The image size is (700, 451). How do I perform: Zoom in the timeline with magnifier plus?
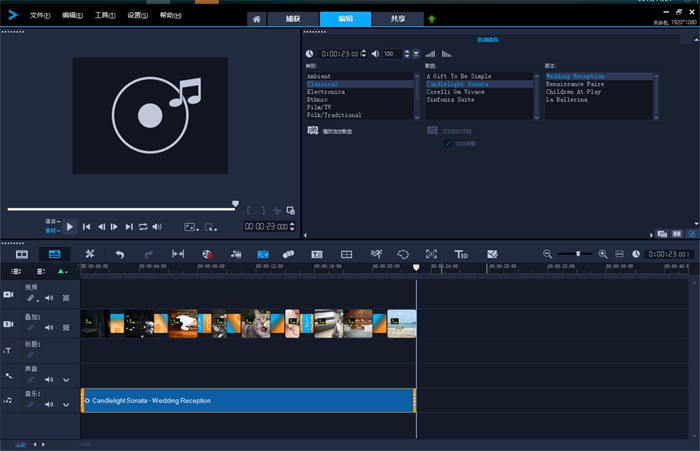tap(603, 255)
